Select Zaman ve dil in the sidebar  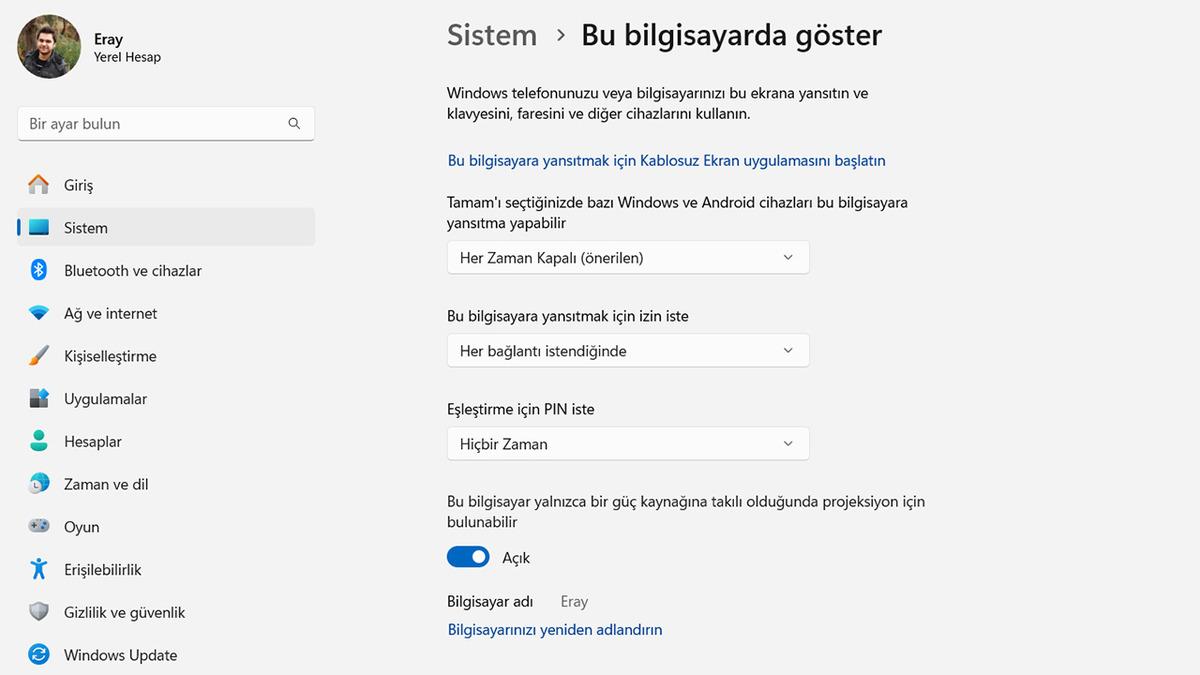[37, 483]
